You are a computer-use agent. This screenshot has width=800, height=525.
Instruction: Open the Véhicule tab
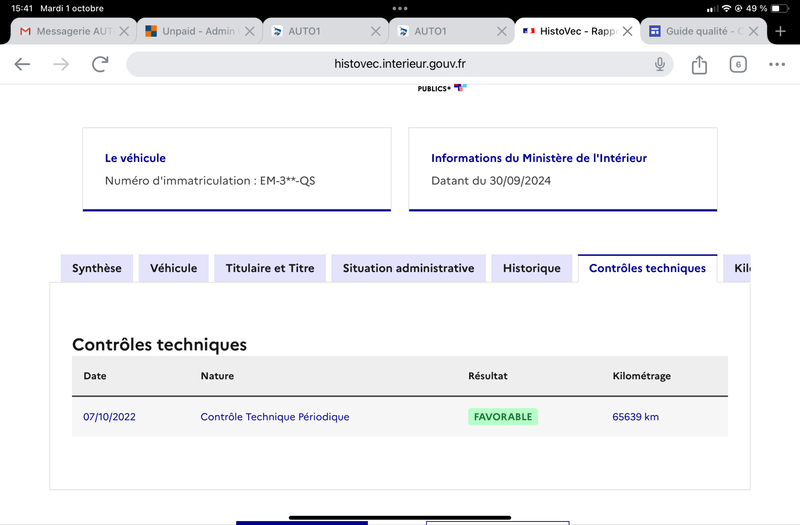[x=173, y=268]
